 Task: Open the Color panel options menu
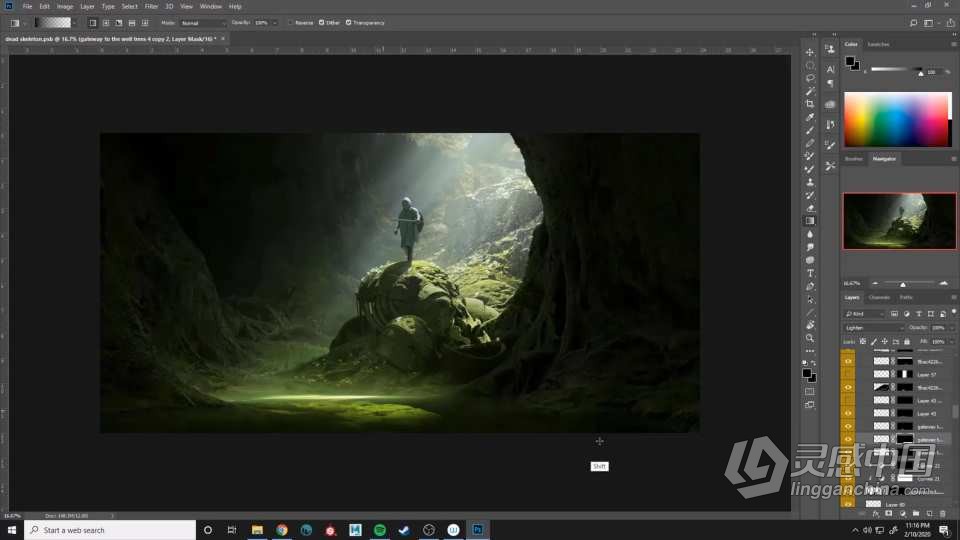point(953,44)
